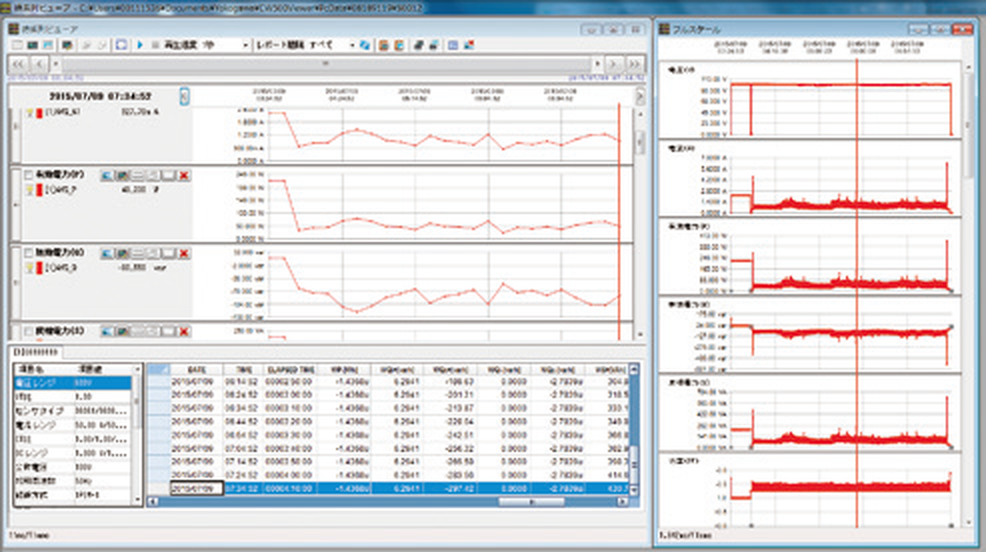Click the blue refresh icon beside レポート期間
986x552 pixels.
point(364,45)
